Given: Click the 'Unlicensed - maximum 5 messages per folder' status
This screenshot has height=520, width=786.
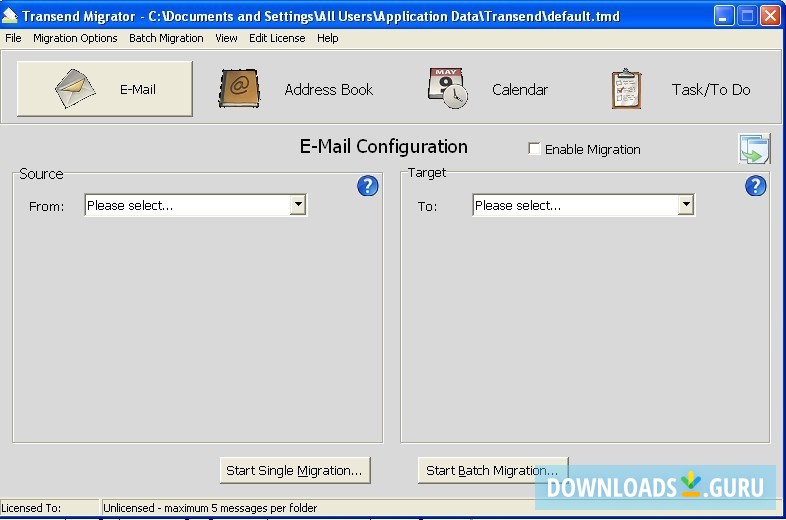Looking at the screenshot, I should click(210, 508).
